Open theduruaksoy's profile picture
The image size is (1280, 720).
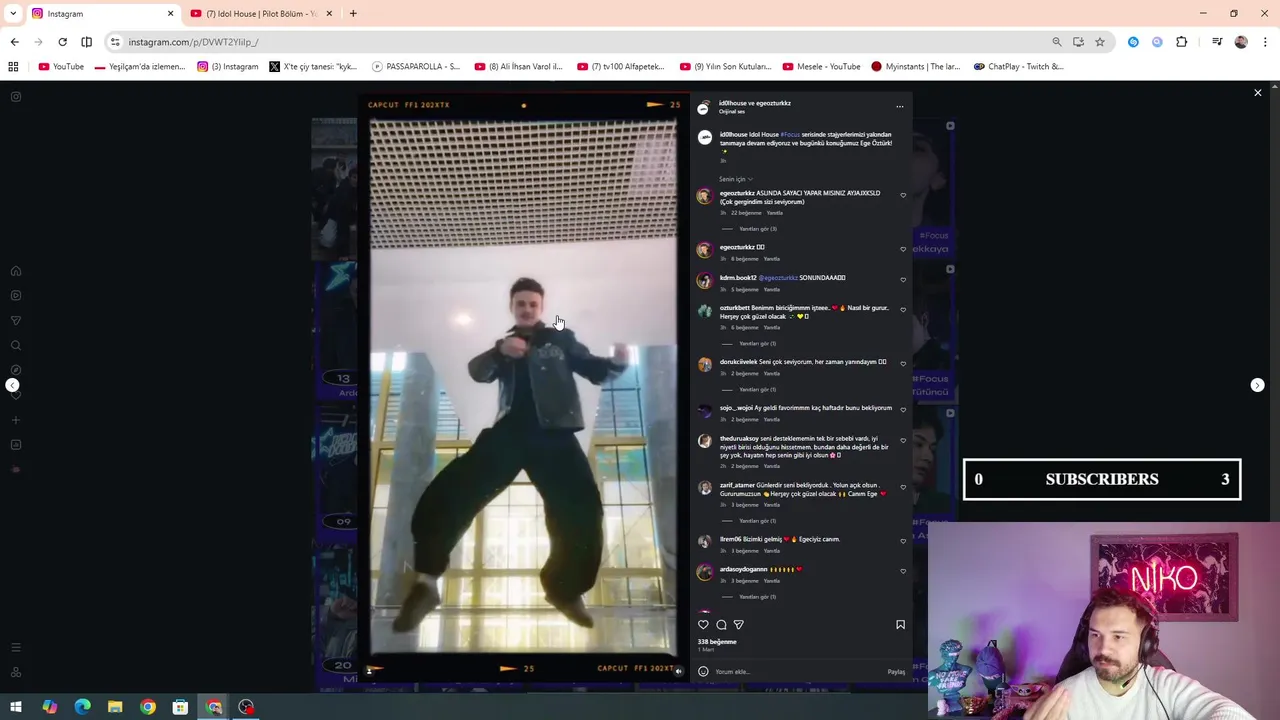705,441
